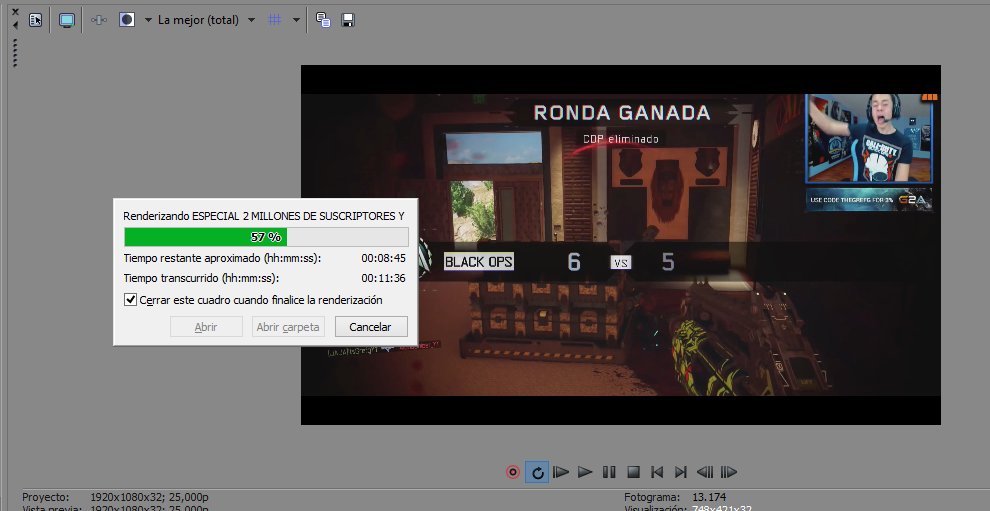Open the Project Video Properties icon
The width and height of the screenshot is (990, 511).
pos(36,20)
